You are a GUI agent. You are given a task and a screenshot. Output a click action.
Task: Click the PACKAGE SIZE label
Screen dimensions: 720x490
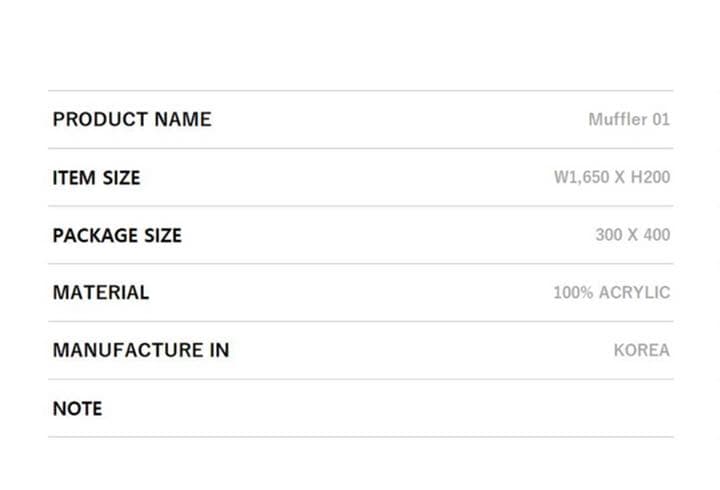tap(117, 236)
